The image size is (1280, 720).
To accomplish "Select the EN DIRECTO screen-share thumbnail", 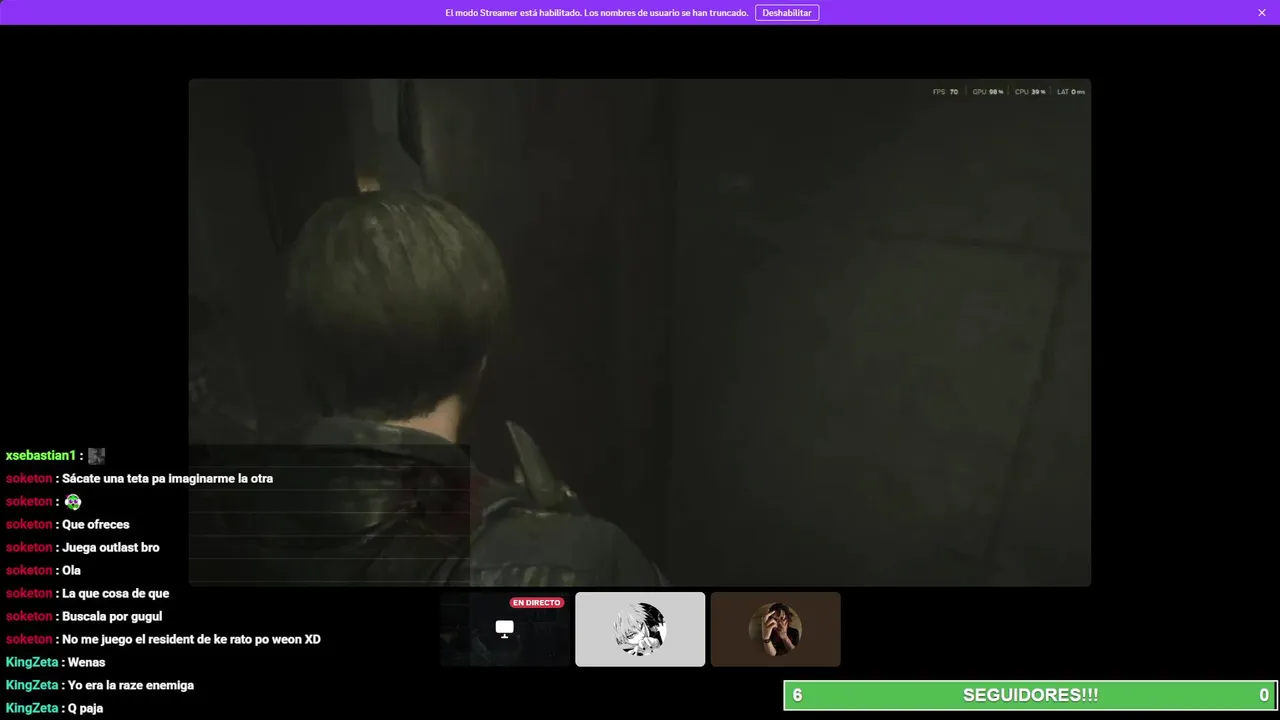I will tap(505, 629).
